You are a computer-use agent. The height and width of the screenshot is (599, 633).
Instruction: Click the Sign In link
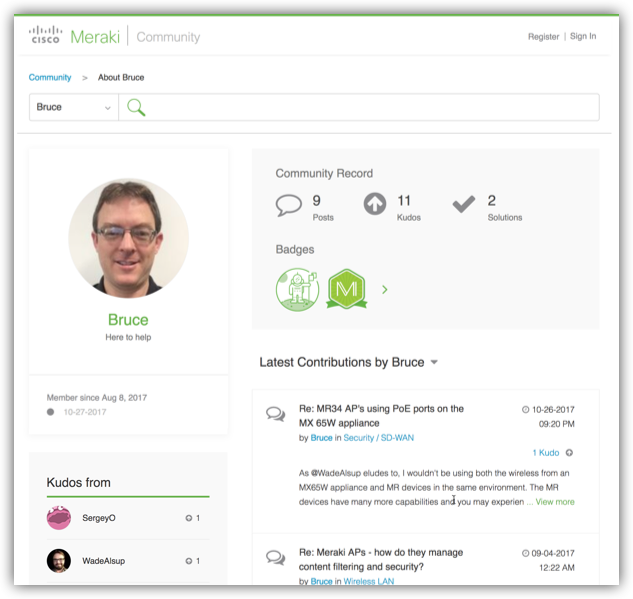(582, 37)
